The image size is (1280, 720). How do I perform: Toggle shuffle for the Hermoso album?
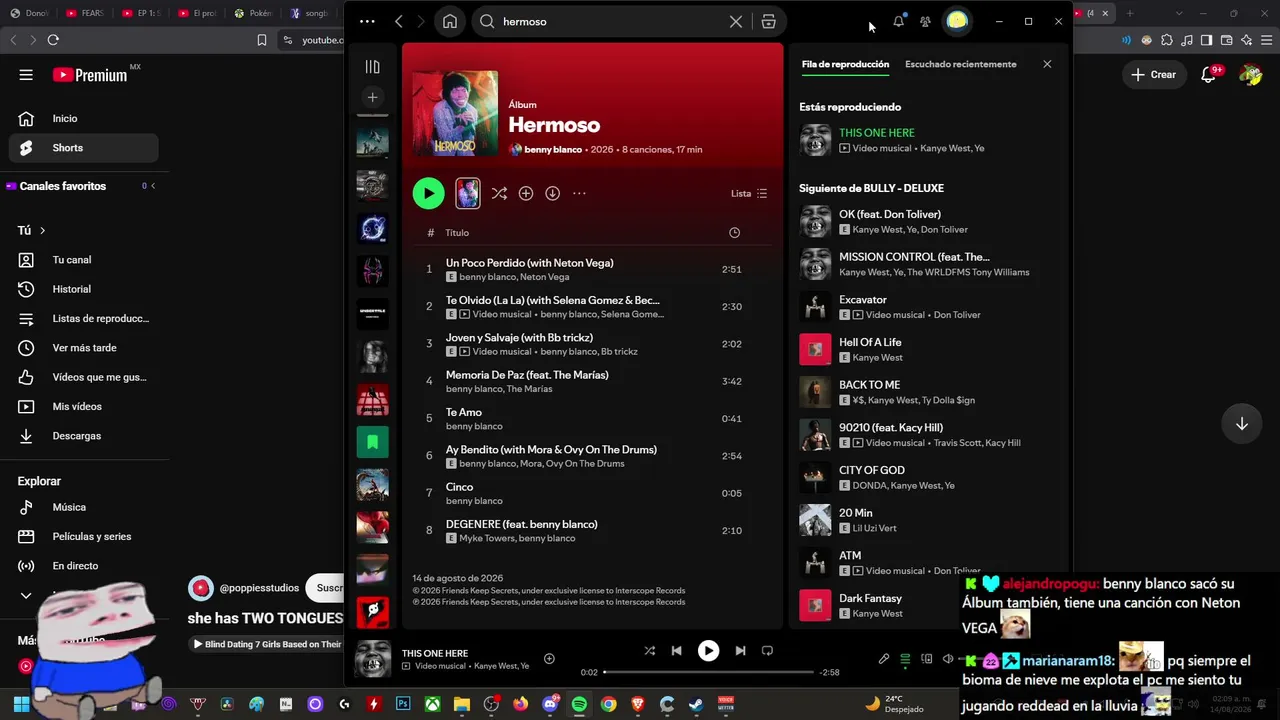[x=499, y=193]
